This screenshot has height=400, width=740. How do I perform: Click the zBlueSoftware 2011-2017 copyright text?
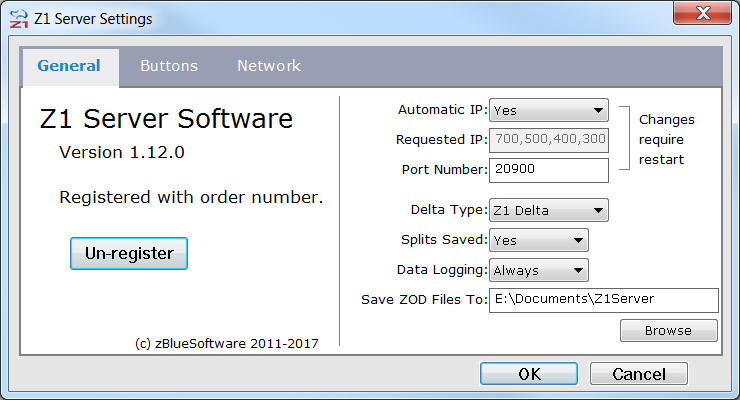[227, 343]
